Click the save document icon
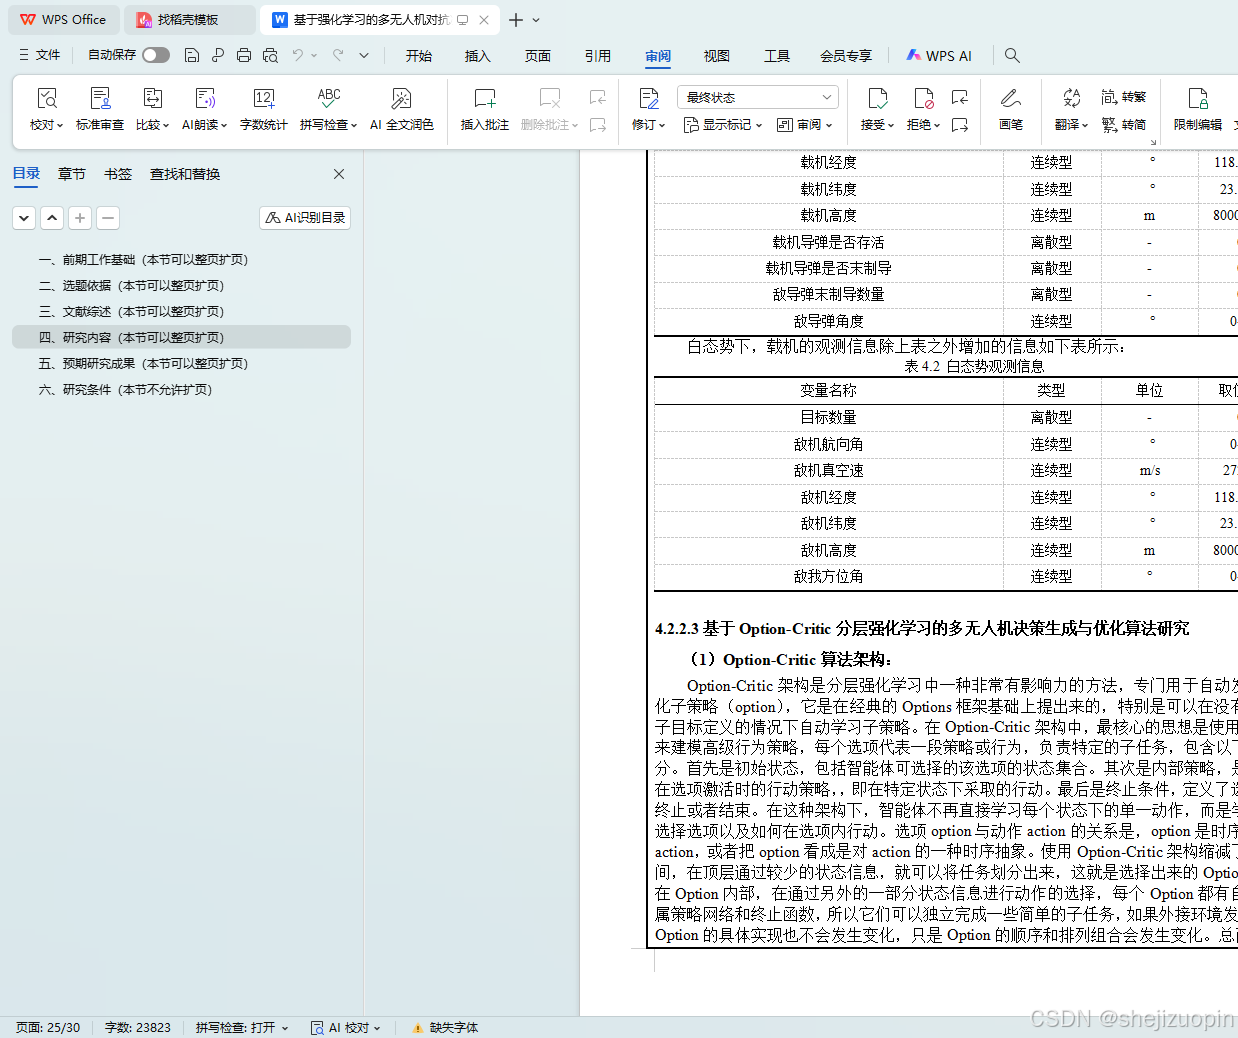Viewport: 1238px width, 1038px height. (x=192, y=55)
